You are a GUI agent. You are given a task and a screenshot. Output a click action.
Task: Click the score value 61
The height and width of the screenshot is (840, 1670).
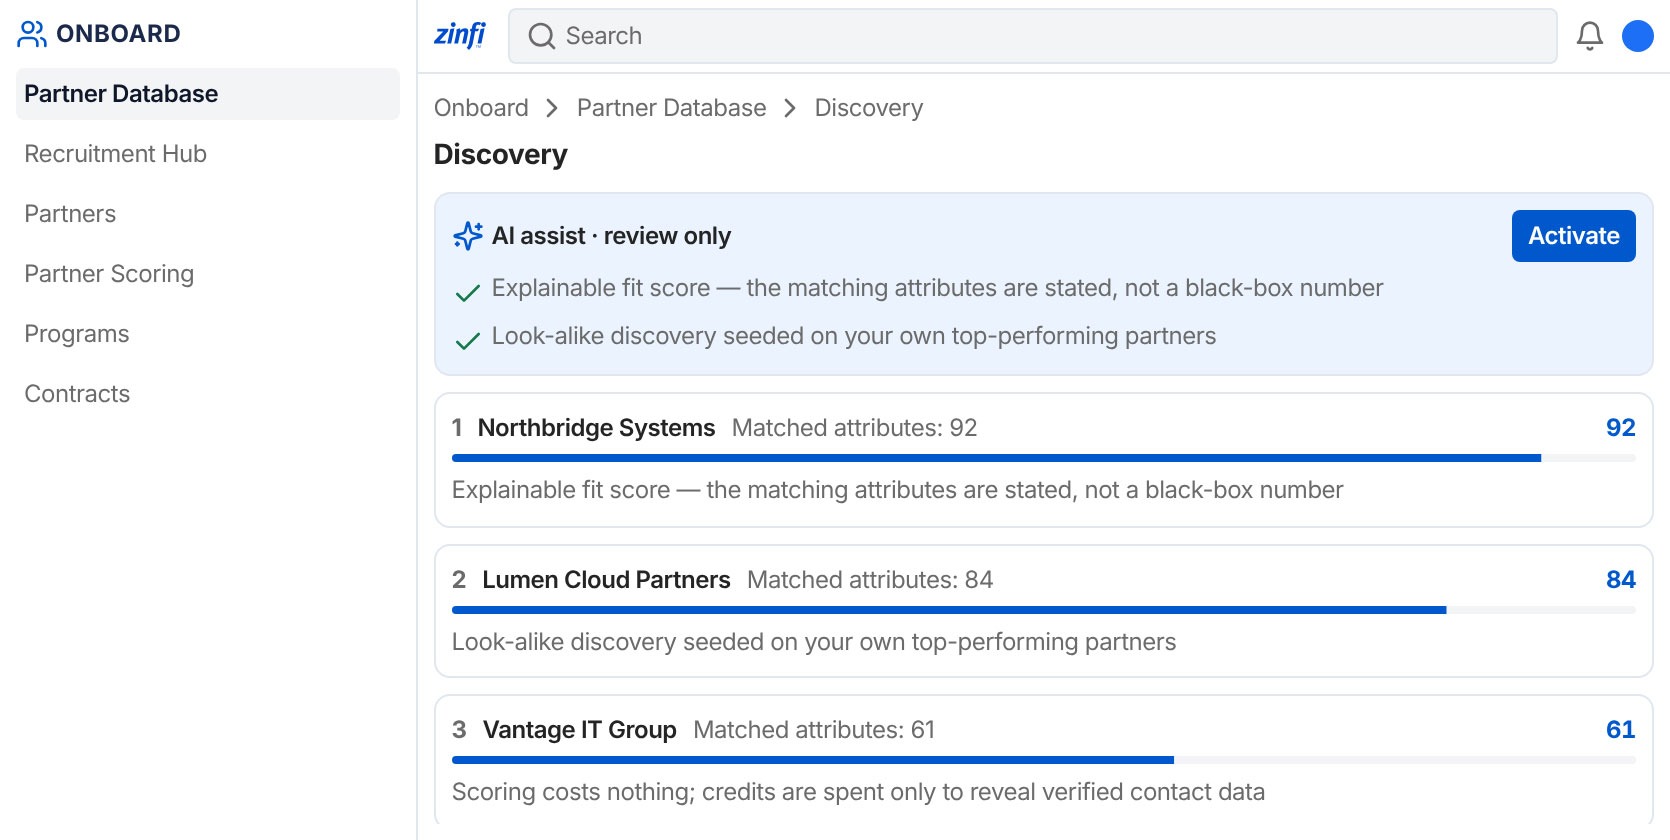tap(1621, 730)
